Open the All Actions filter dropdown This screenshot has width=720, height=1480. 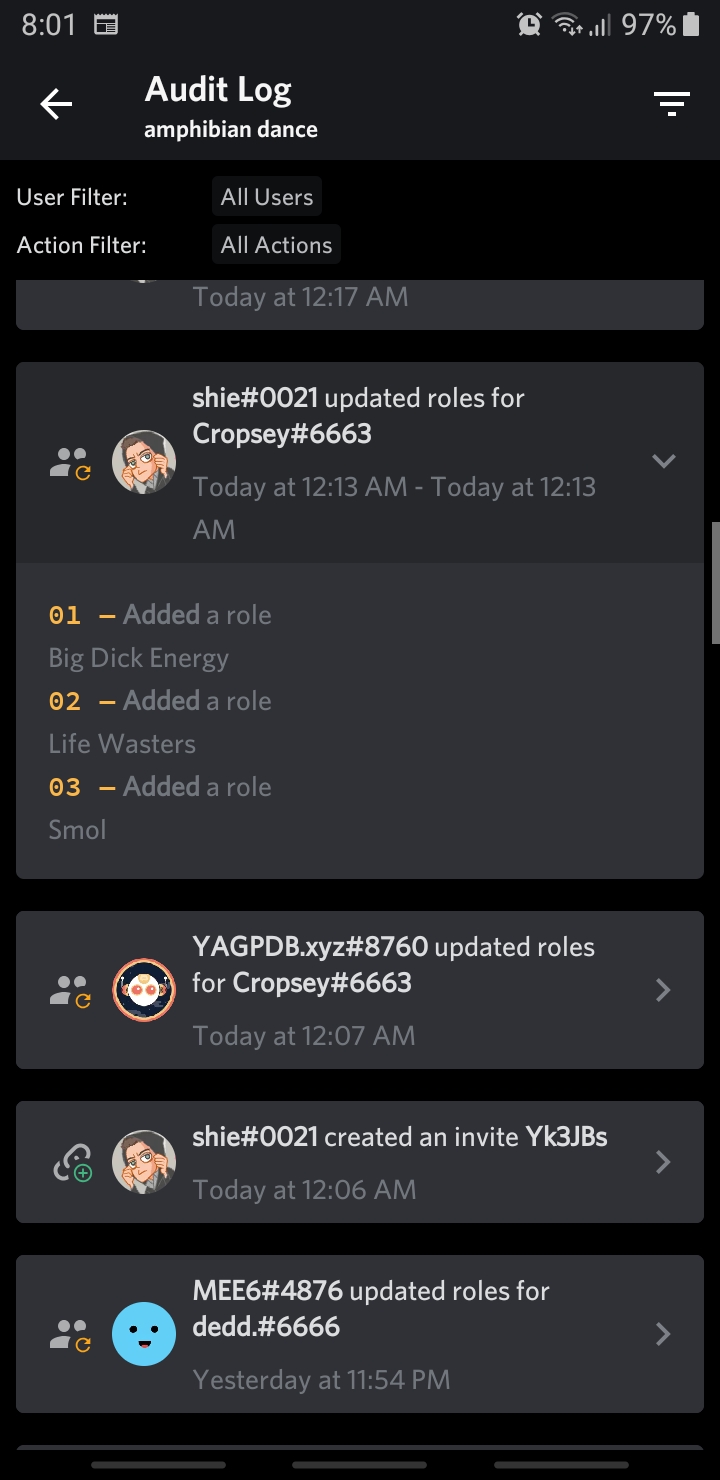click(x=276, y=245)
